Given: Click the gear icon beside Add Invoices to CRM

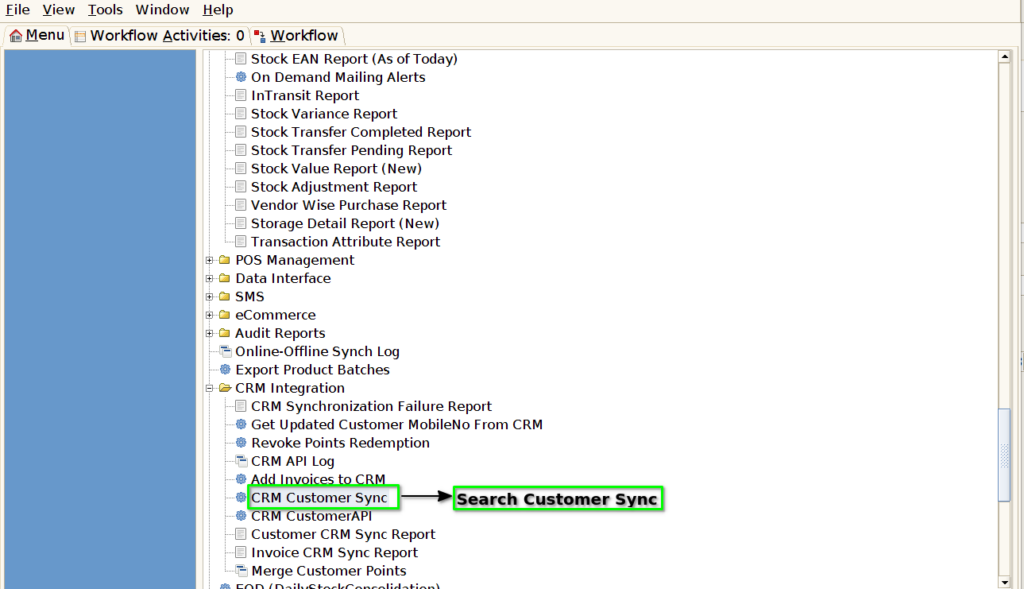Looking at the screenshot, I should click(240, 479).
